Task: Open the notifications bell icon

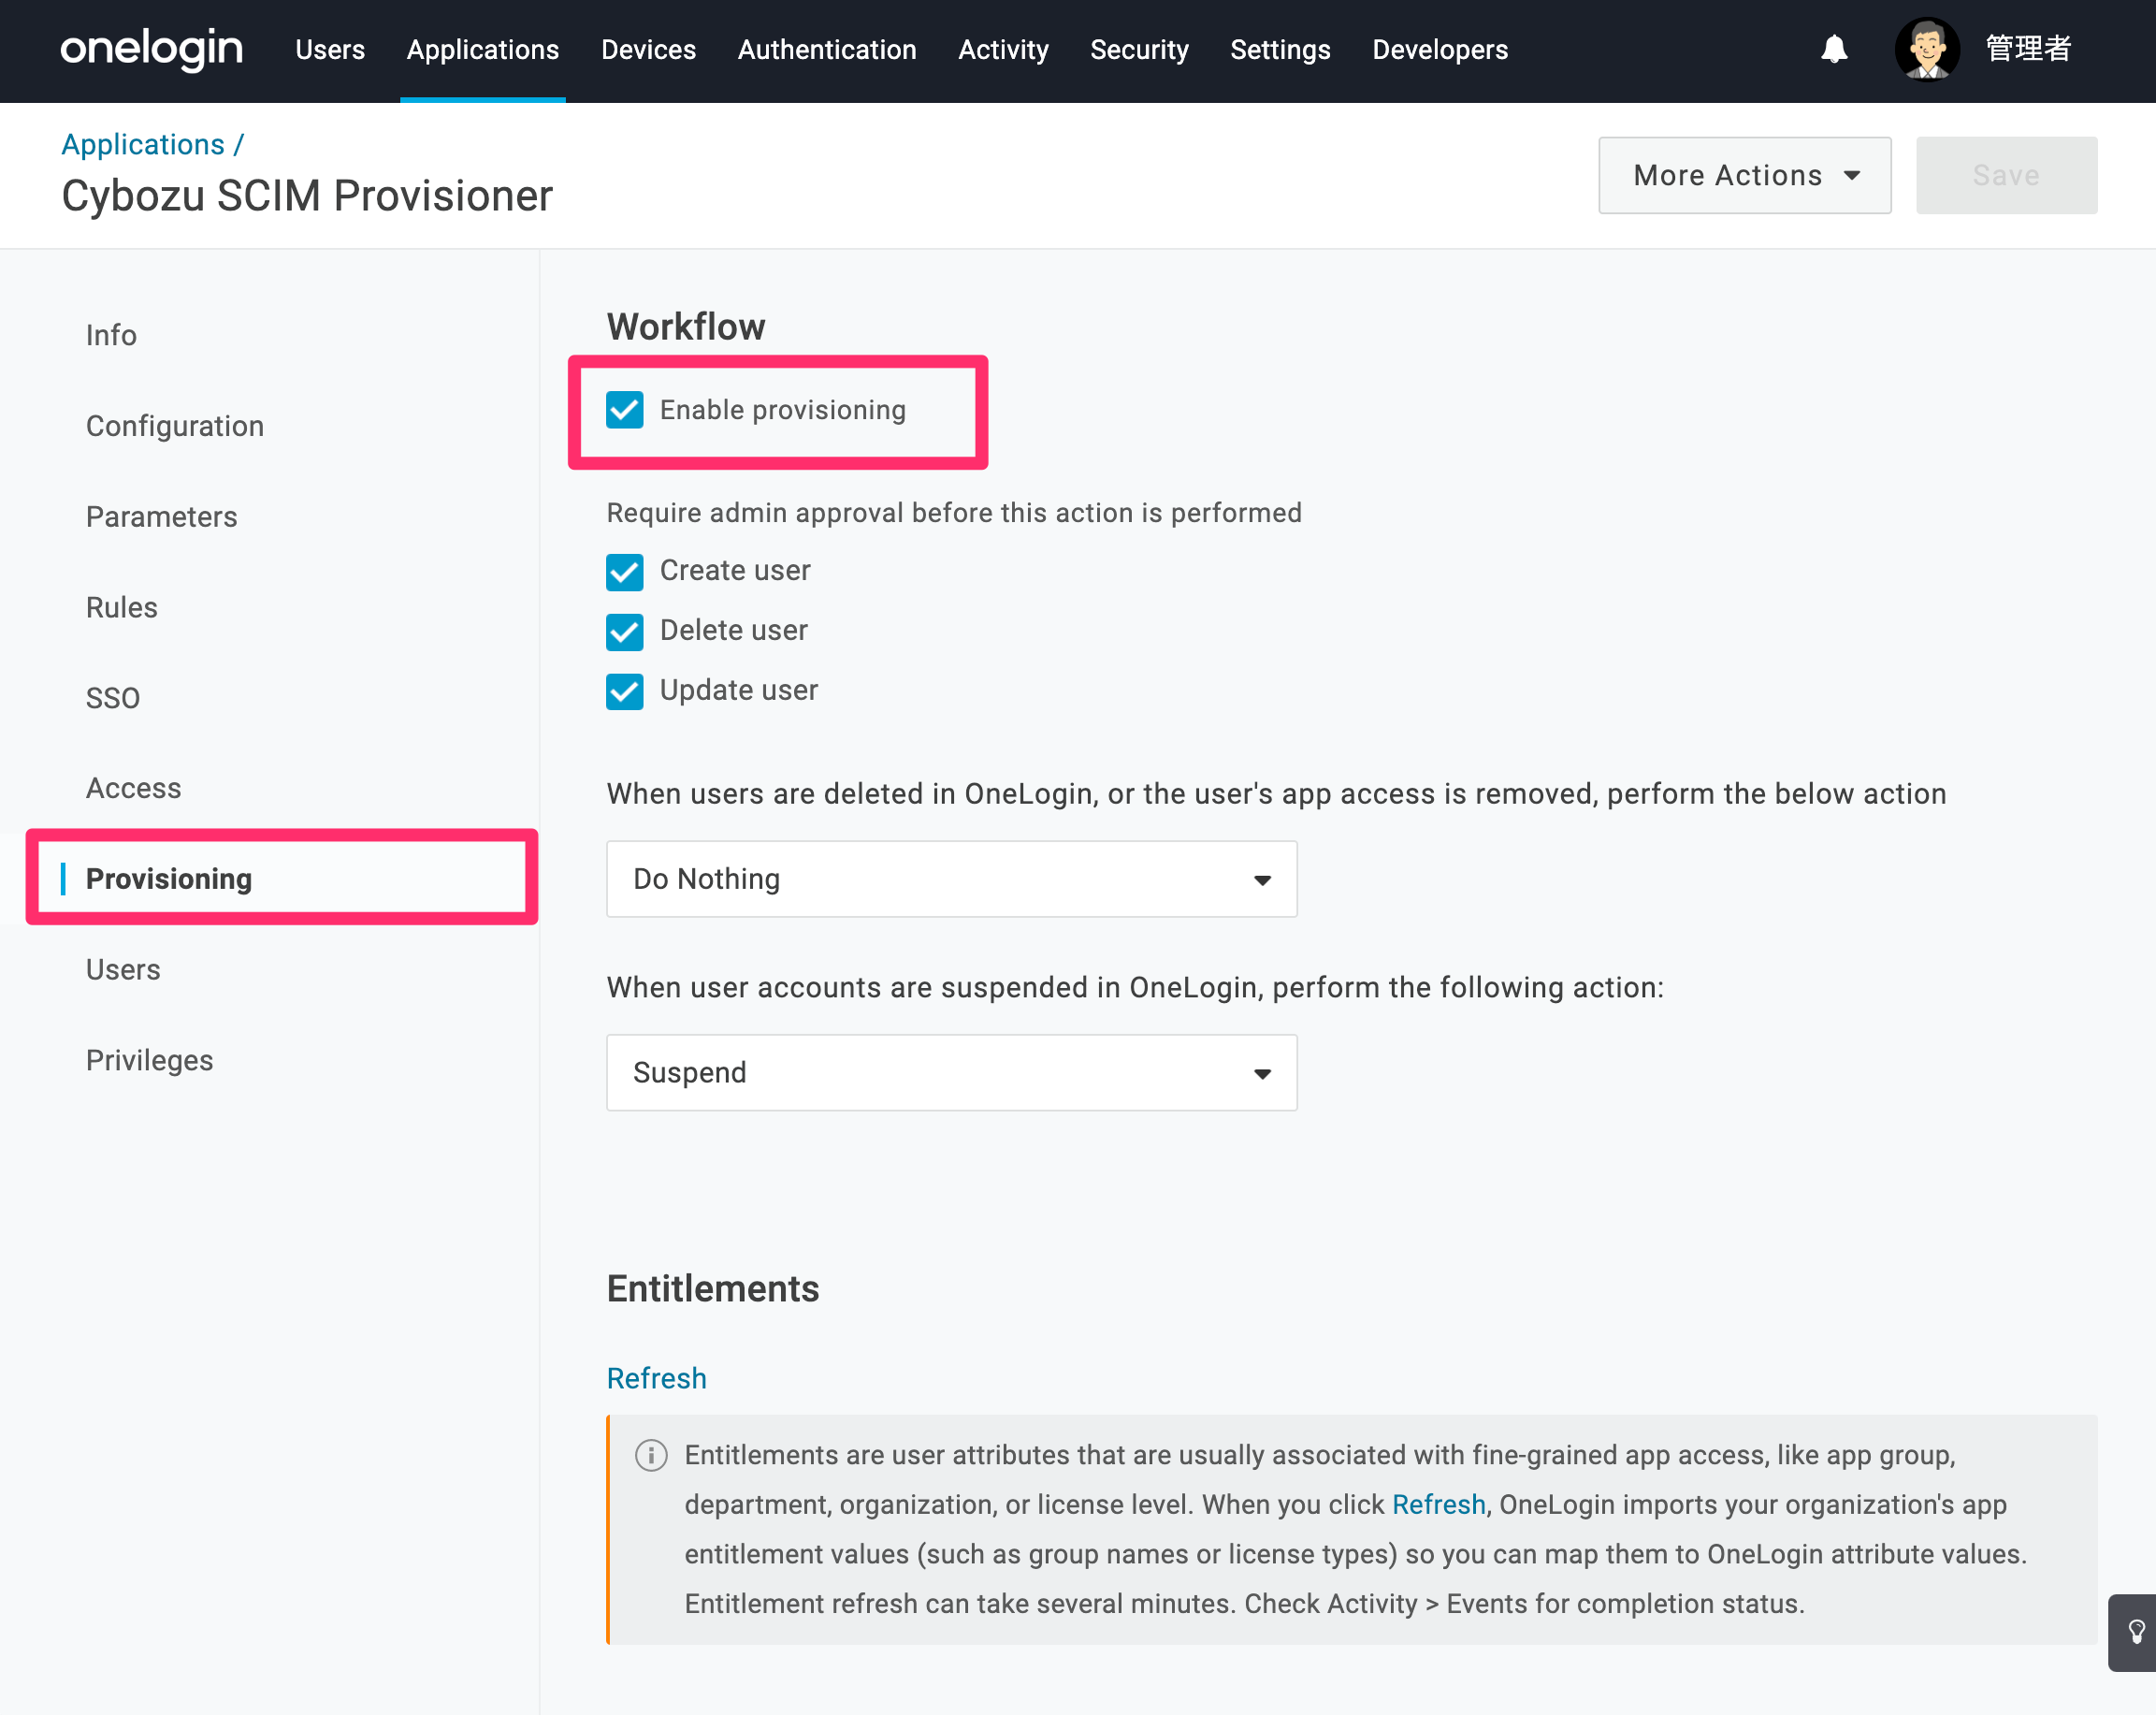Action: pos(1834,49)
